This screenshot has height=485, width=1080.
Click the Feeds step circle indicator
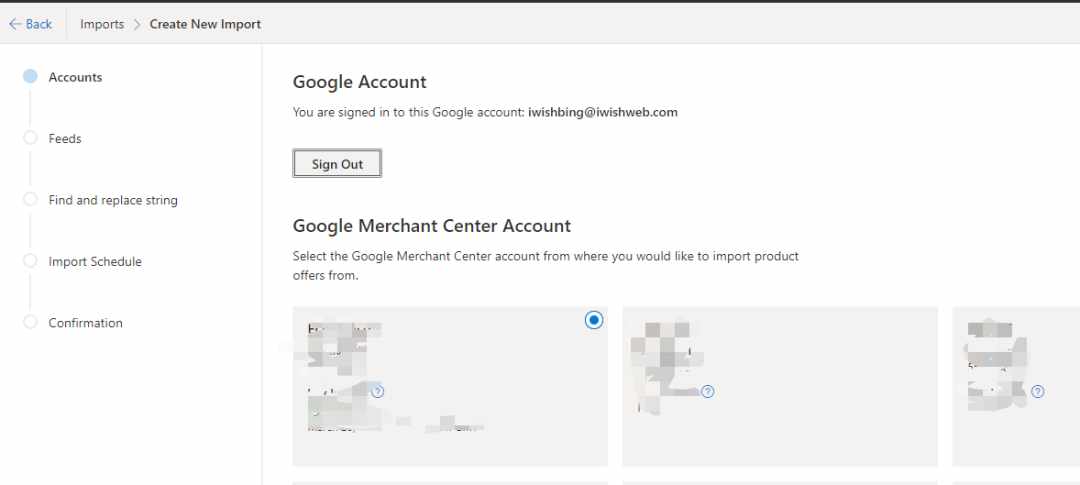click(x=30, y=138)
